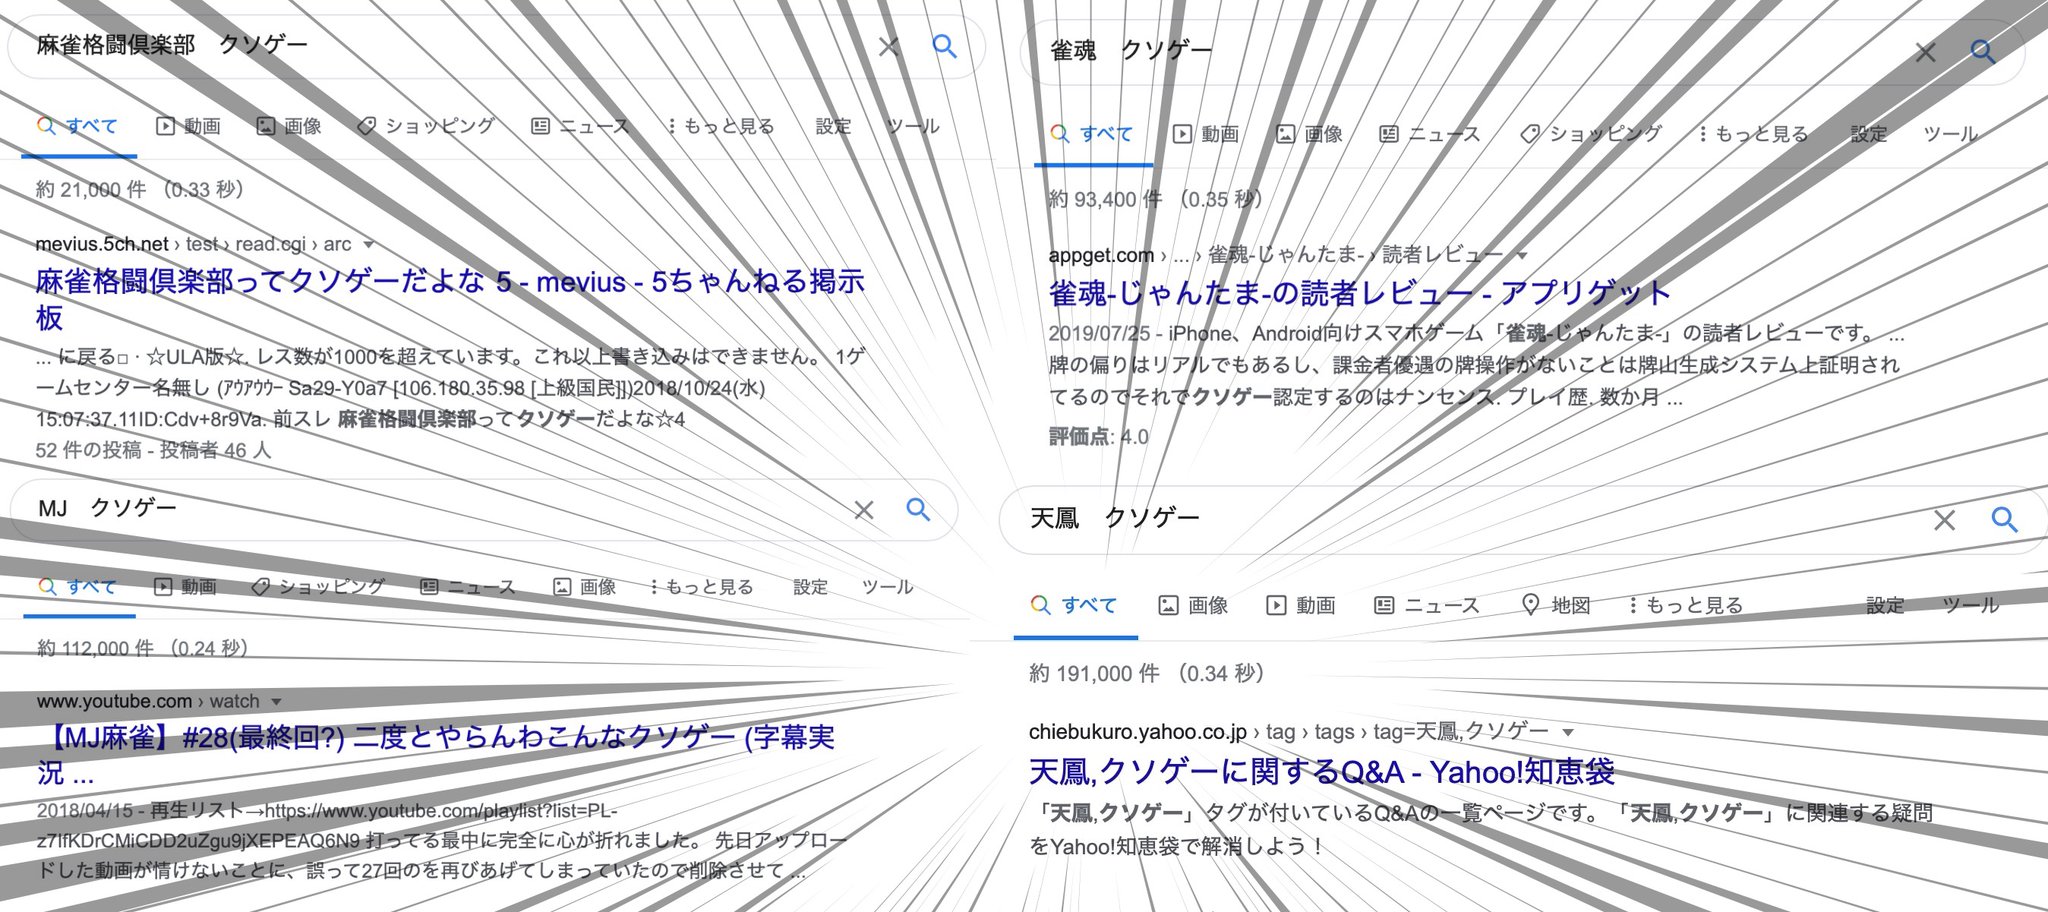Image resolution: width=2048 pixels, height=912 pixels.
Task: Expand もっと見る in the 天鳳 search
Action: (1686, 605)
